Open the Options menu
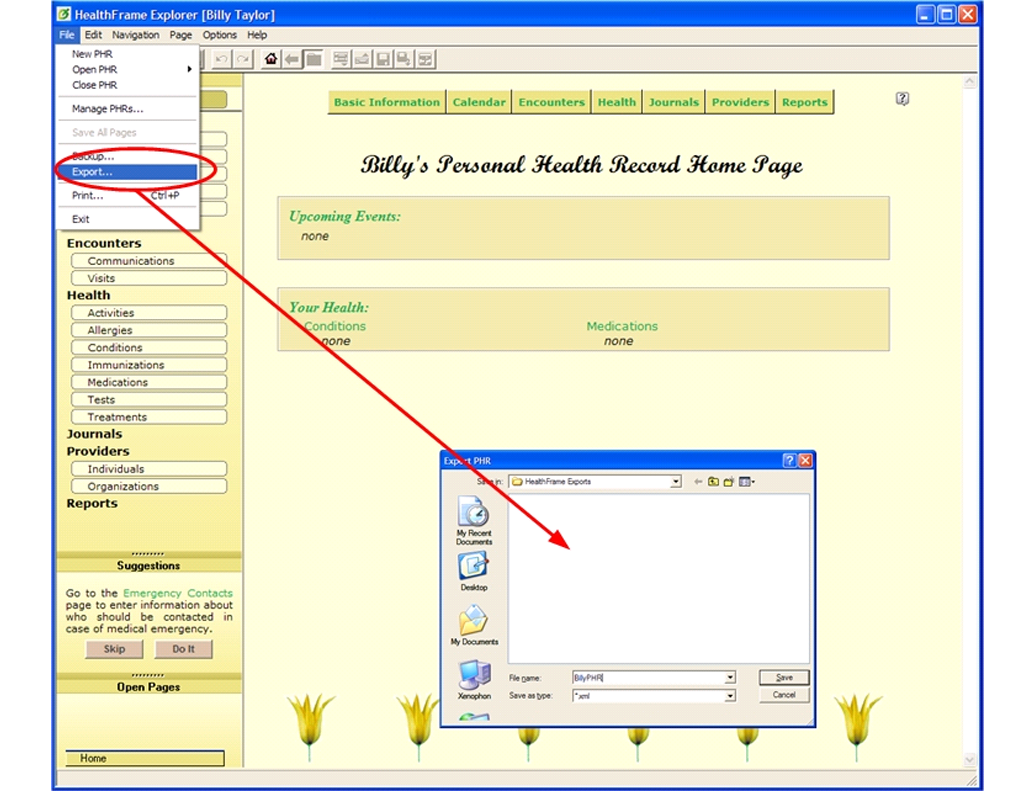The image size is (1035, 791). click(x=219, y=35)
